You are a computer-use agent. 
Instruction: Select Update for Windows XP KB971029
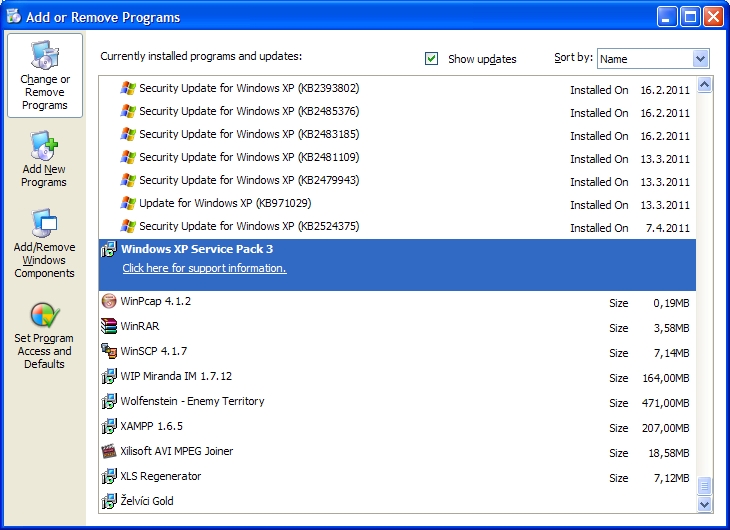point(397,203)
